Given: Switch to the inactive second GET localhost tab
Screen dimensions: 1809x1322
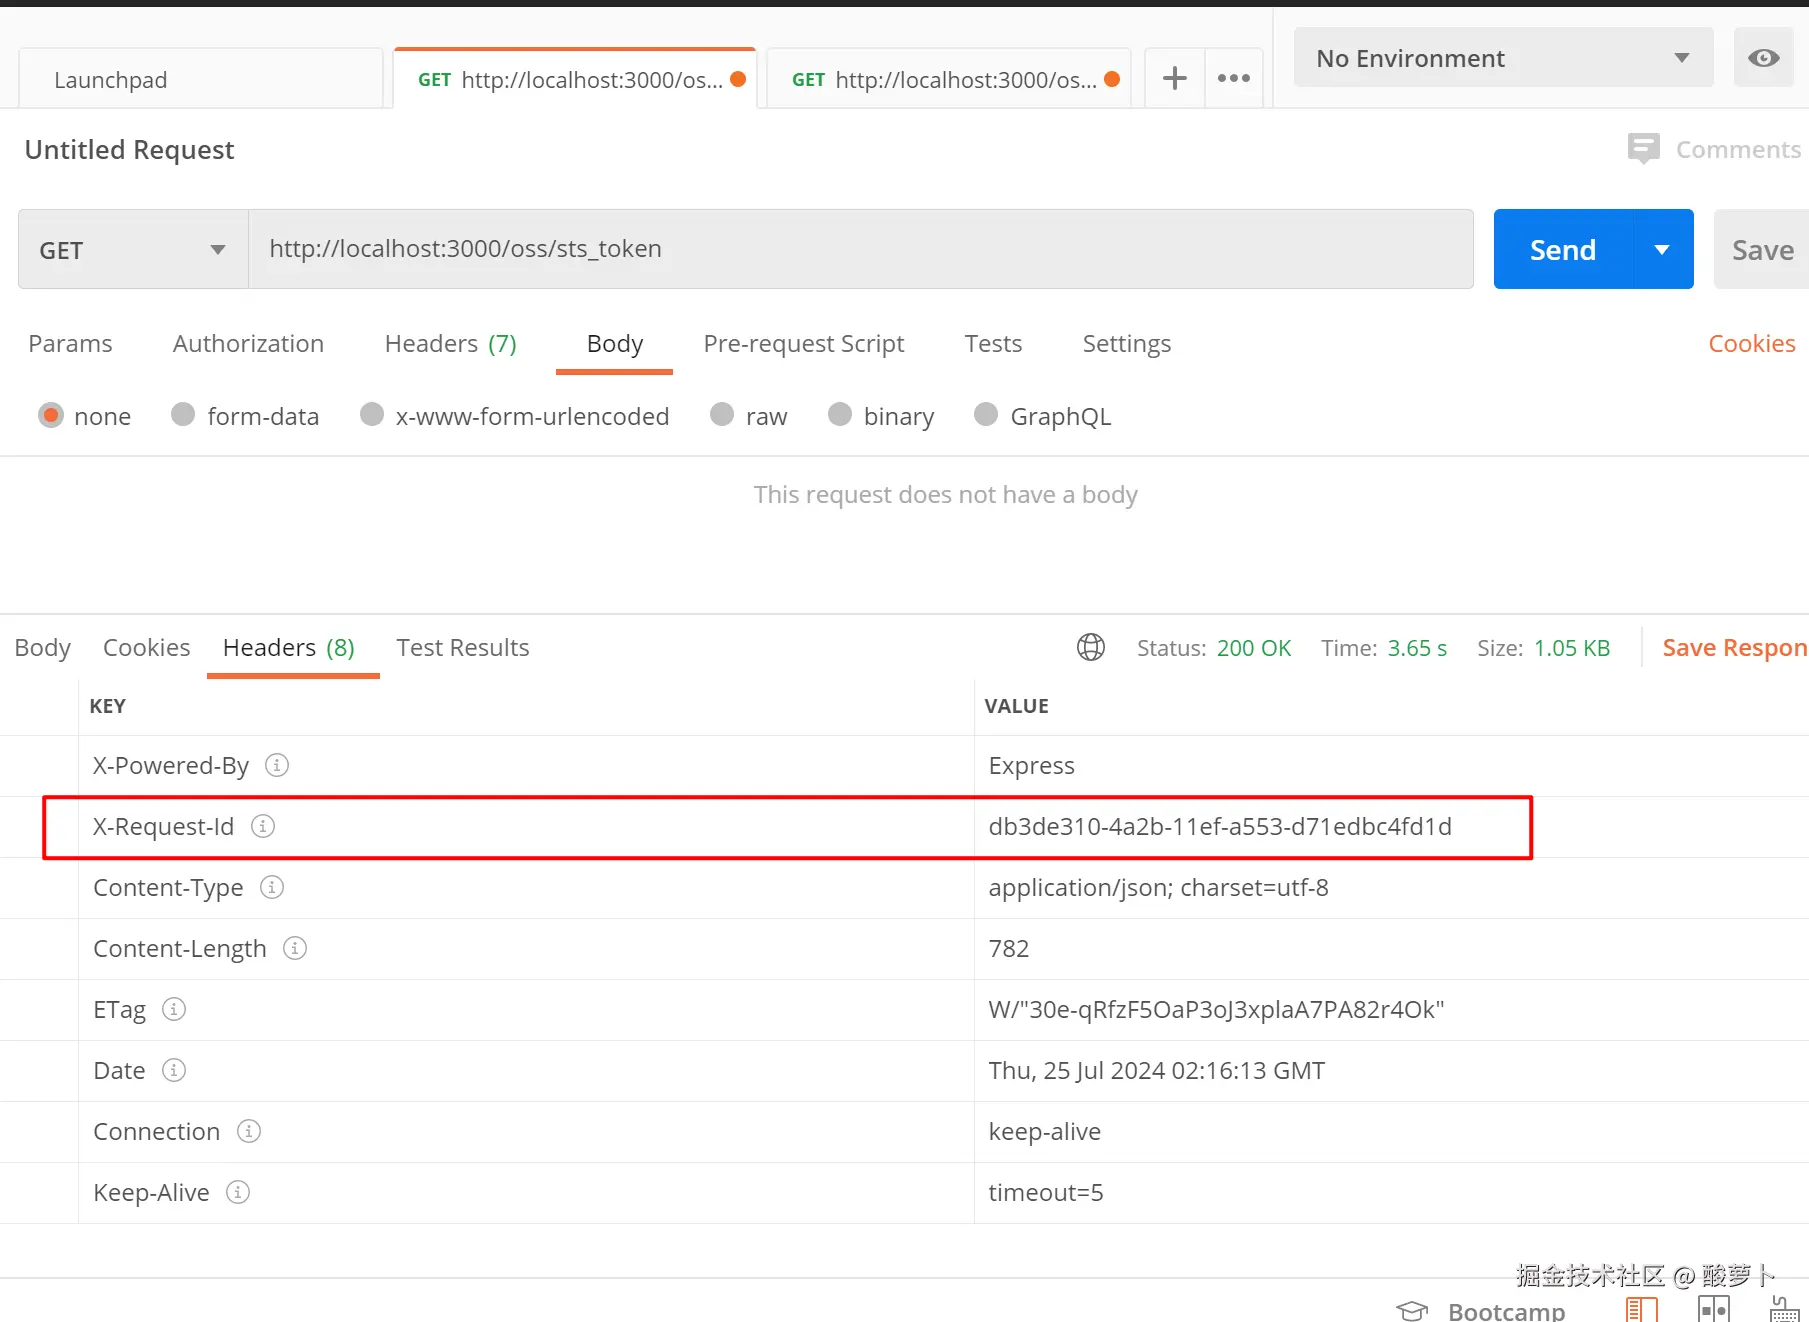Looking at the screenshot, I should click(x=949, y=79).
